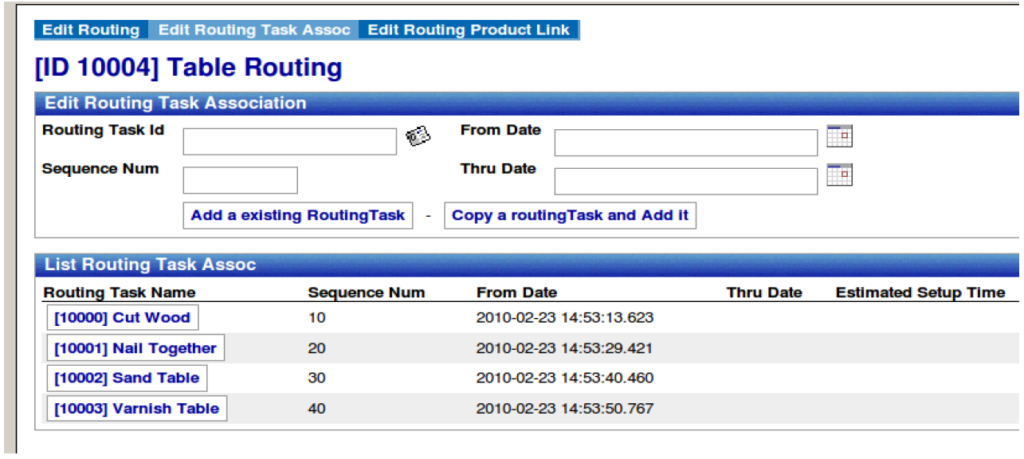The height and width of the screenshot is (459, 1024).
Task: Open the Edit Routing Product Link tab
Action: tap(468, 30)
